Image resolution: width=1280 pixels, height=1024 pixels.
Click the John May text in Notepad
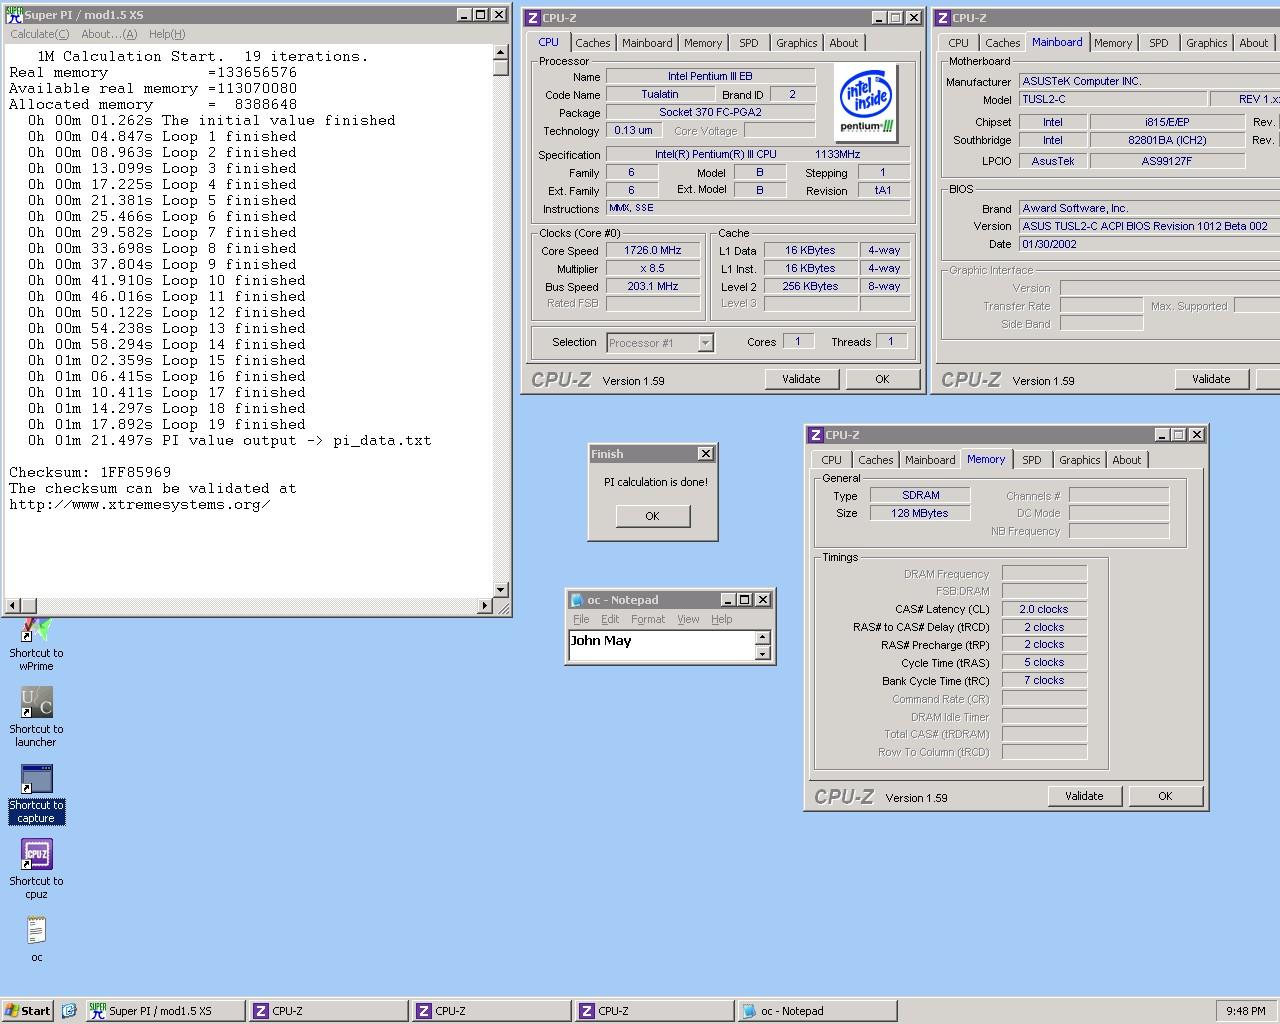(601, 641)
